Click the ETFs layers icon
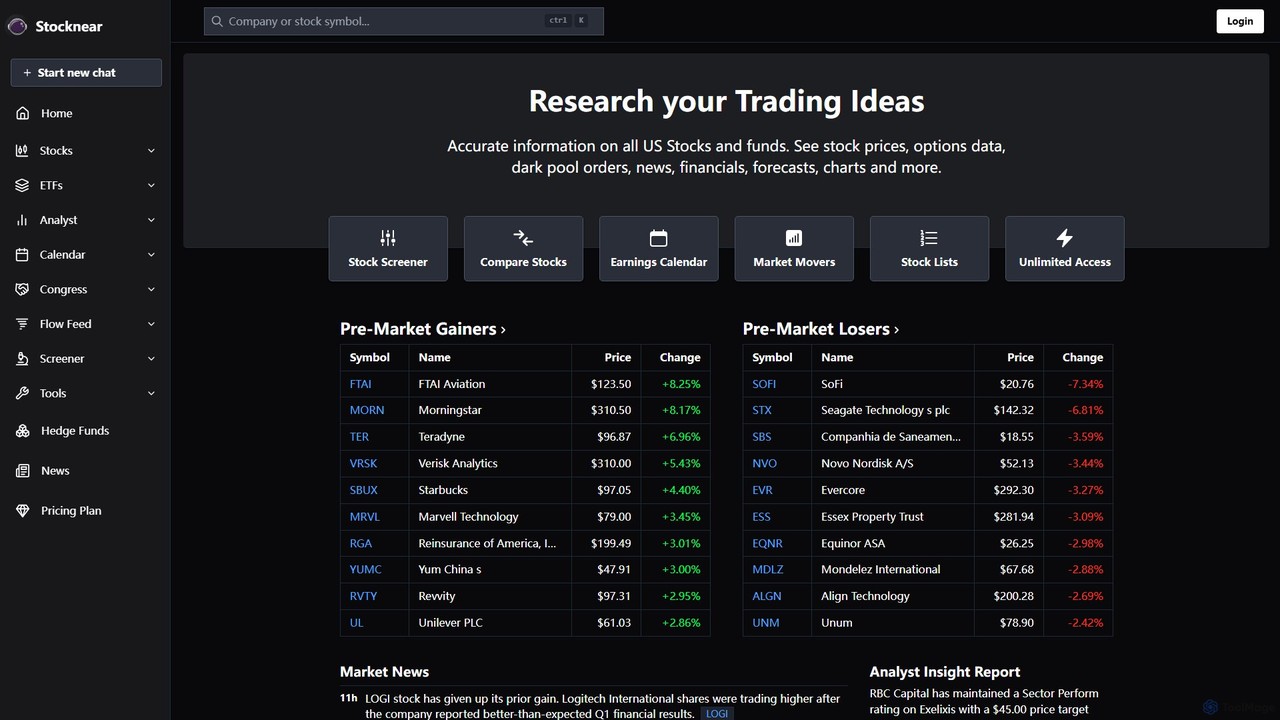This screenshot has width=1280, height=720. (x=22, y=186)
